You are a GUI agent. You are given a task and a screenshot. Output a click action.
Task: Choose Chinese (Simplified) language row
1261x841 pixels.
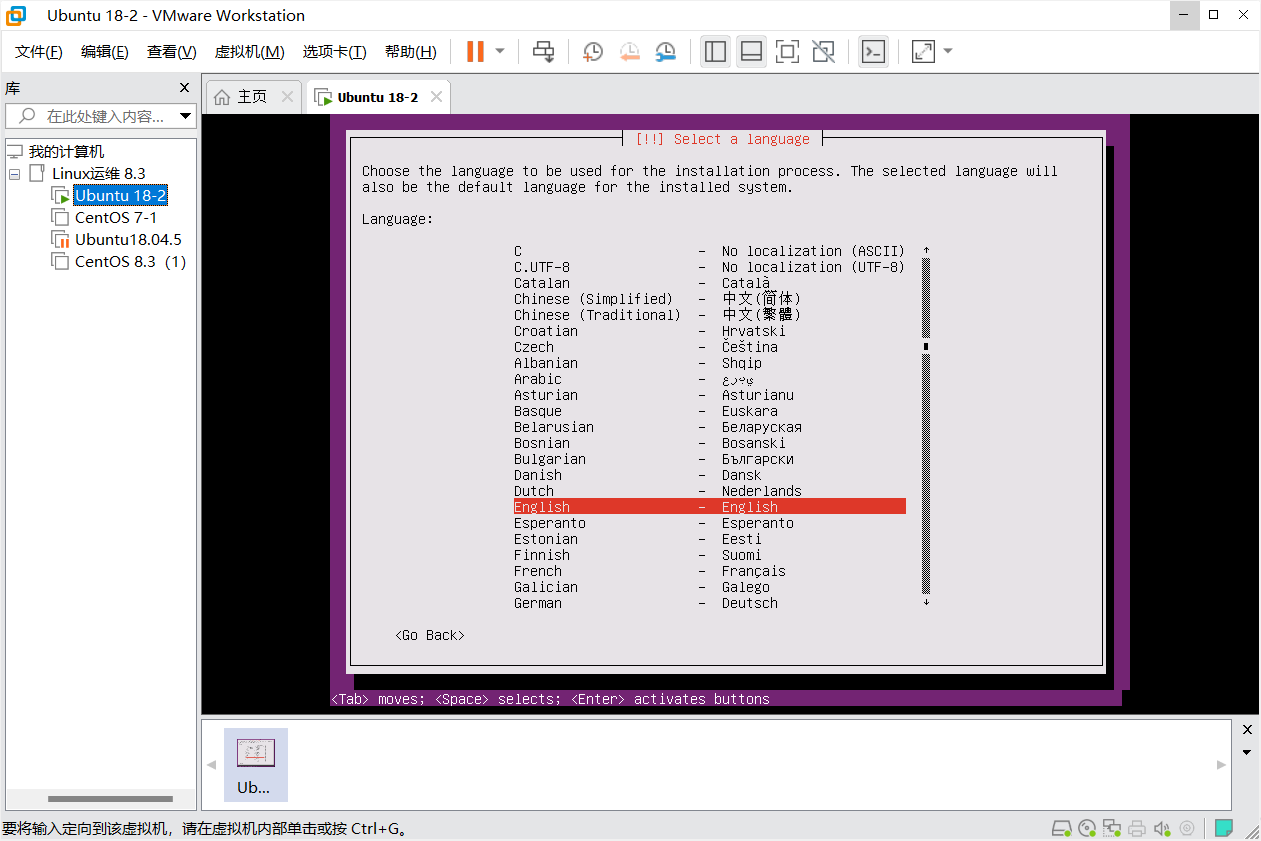coord(709,299)
